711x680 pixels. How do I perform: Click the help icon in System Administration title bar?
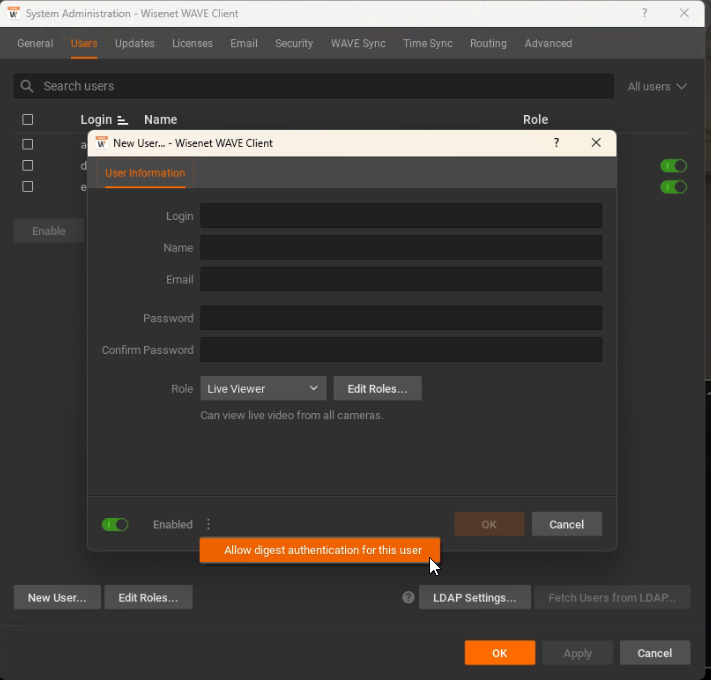[644, 13]
